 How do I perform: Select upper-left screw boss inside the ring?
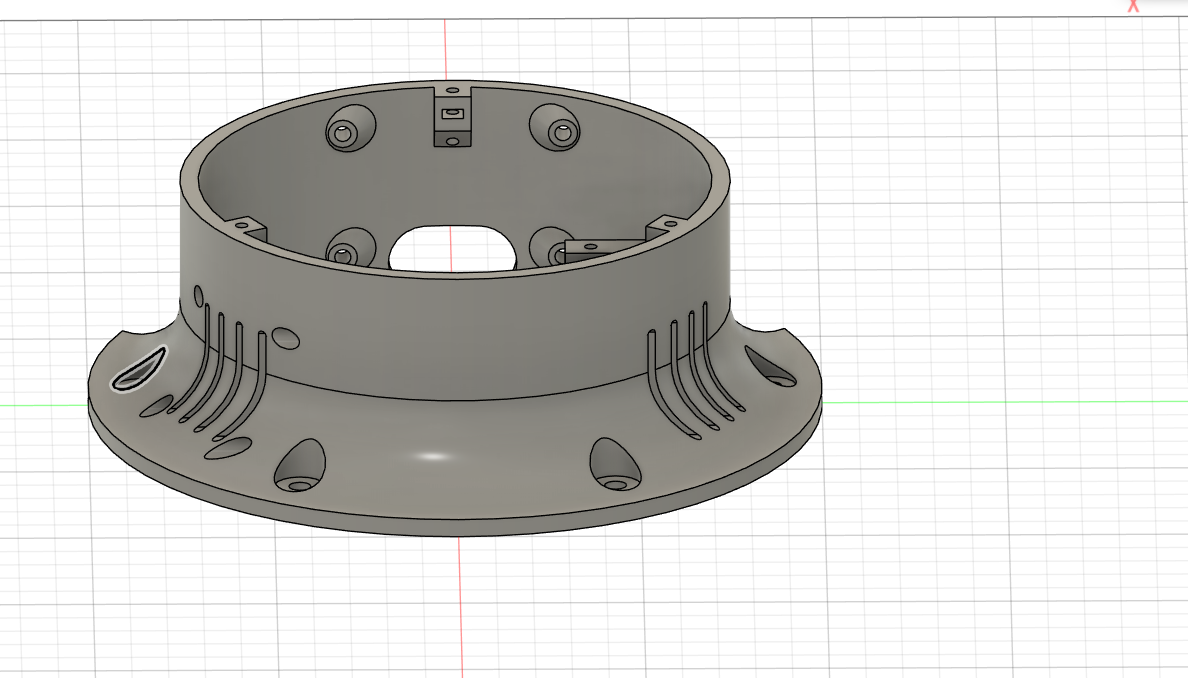point(350,128)
